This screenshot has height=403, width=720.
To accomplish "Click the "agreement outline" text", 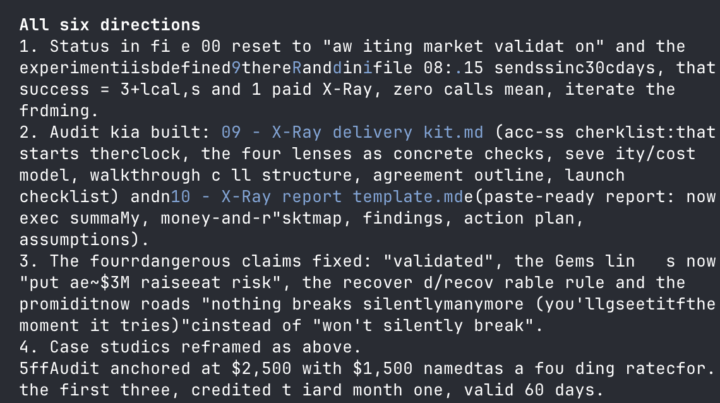I will [458, 175].
